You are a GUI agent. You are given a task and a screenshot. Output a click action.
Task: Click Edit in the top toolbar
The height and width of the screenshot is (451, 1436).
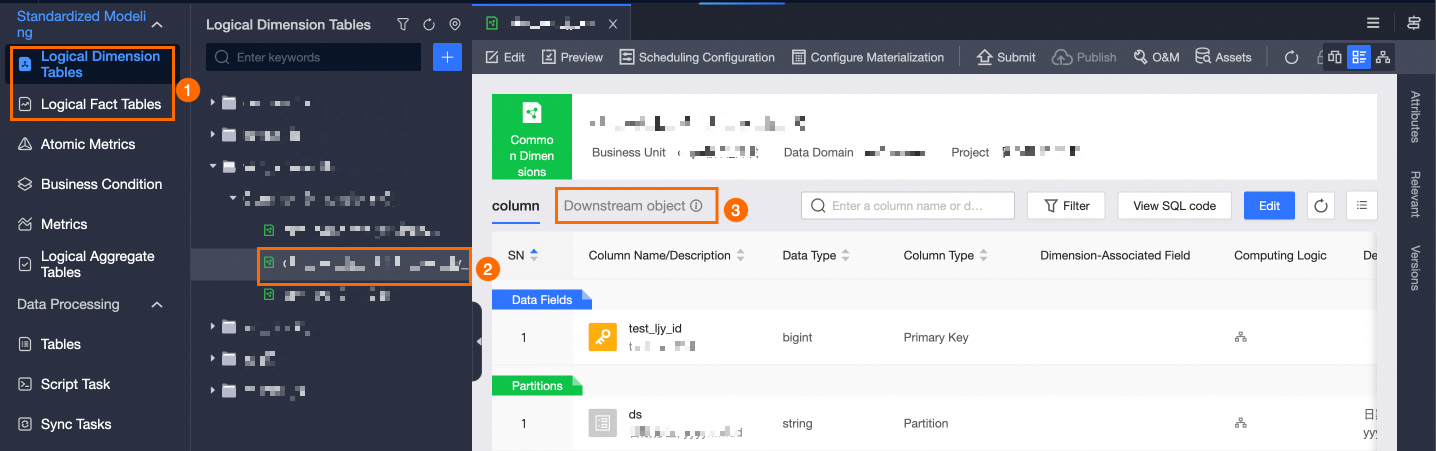[505, 57]
